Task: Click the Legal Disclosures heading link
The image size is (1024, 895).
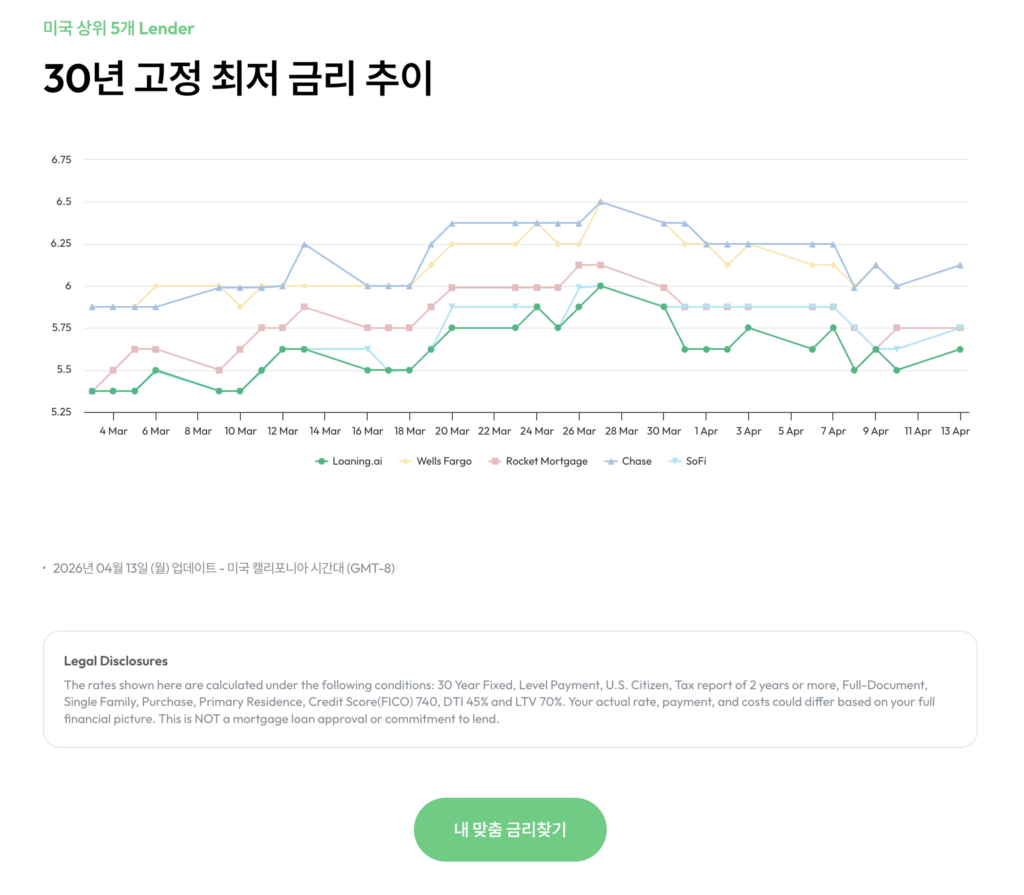Action: coord(115,661)
